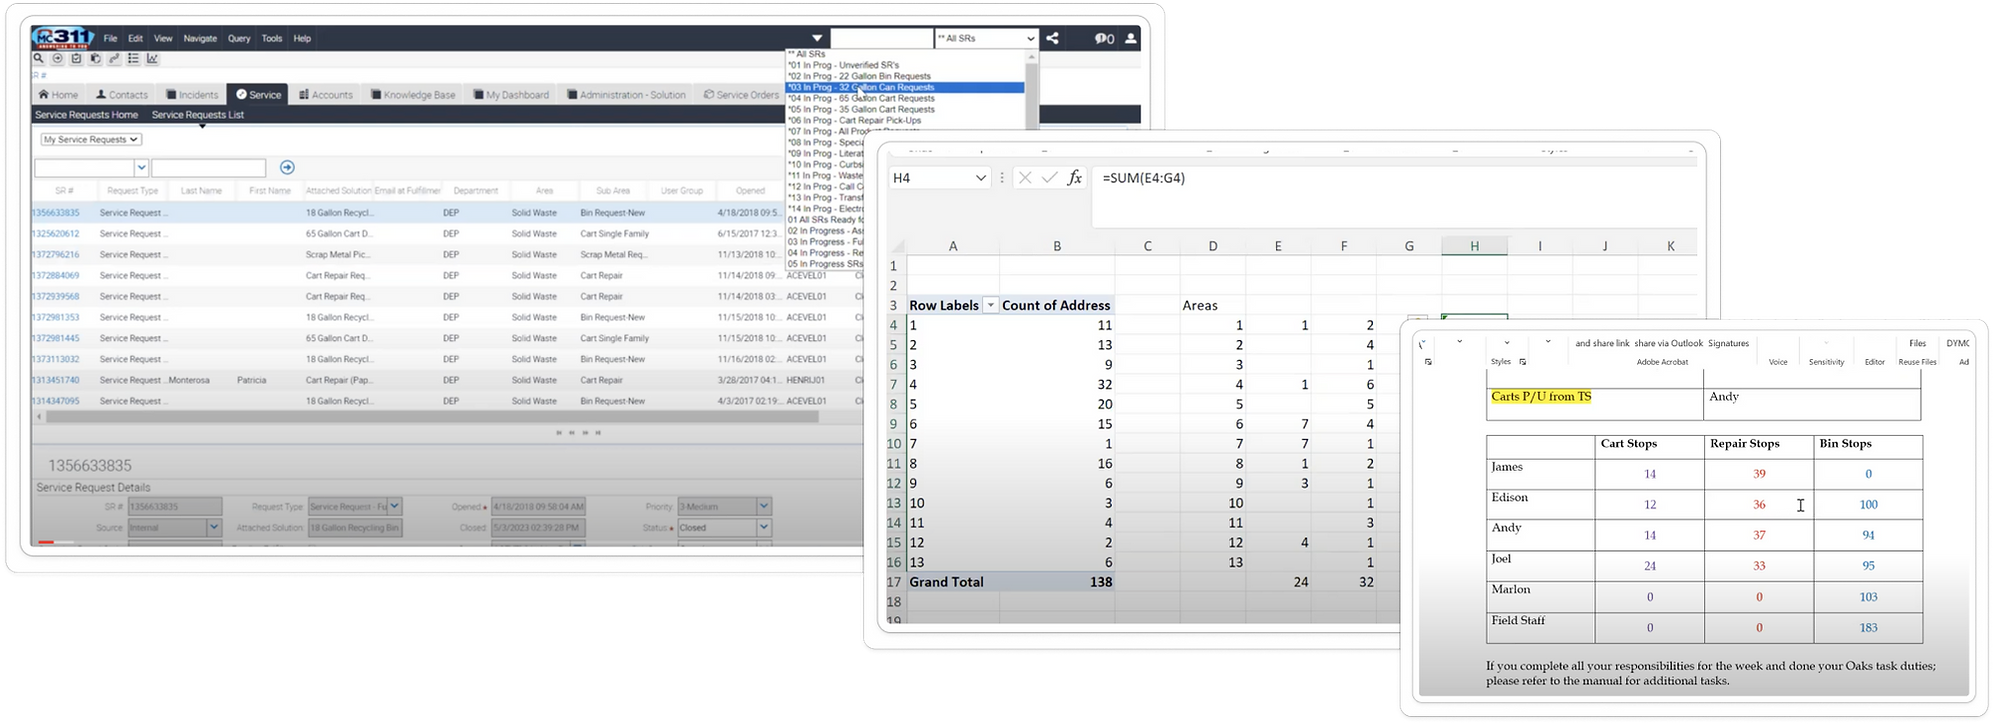Expand the Excel Name Box dropdown
1994x725 pixels.
click(x=980, y=178)
